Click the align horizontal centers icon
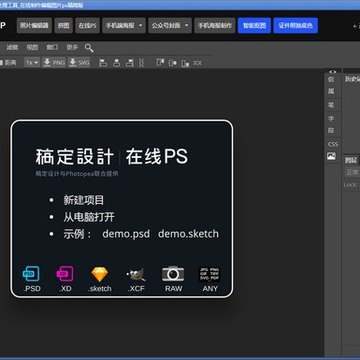This screenshot has height=360, width=360. coord(116,63)
